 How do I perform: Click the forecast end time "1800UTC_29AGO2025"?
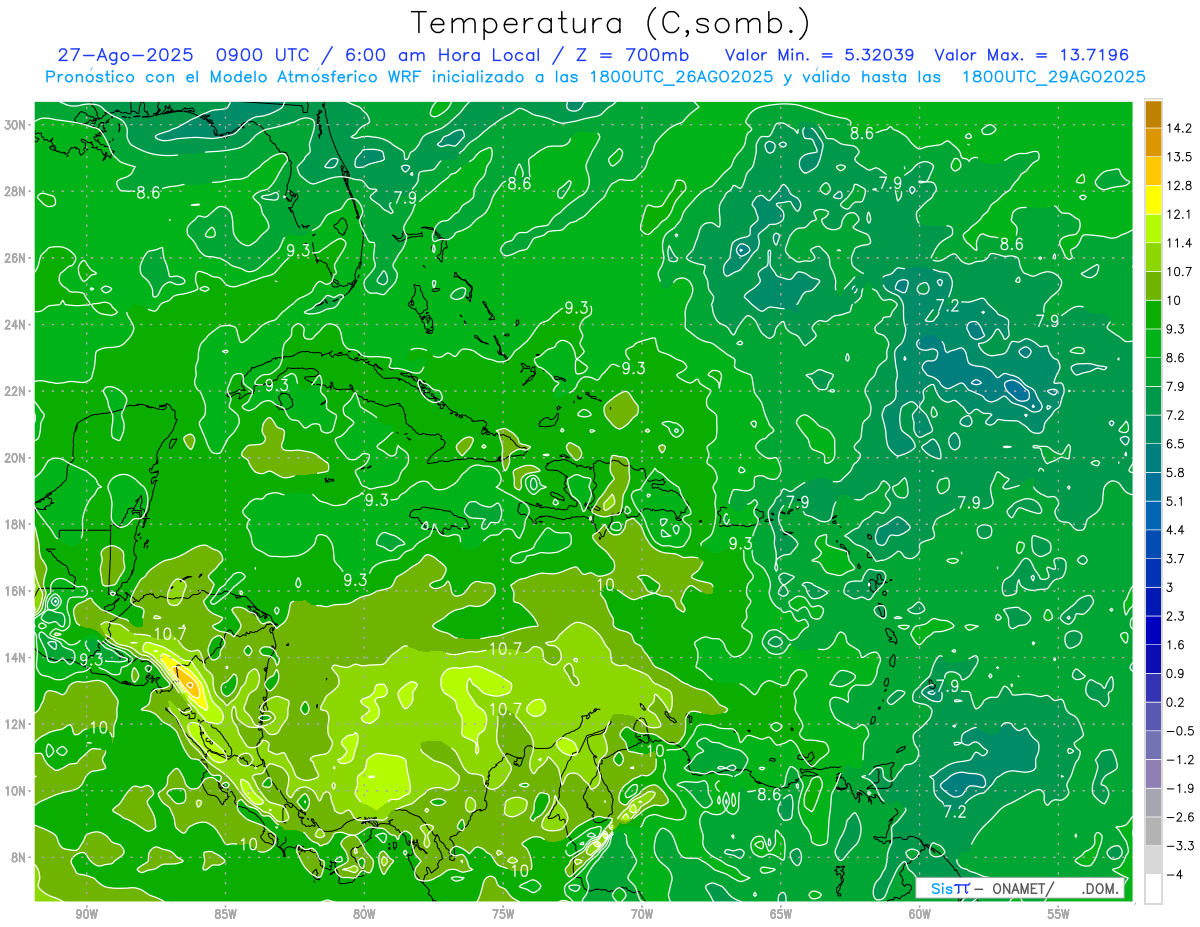tap(1053, 77)
